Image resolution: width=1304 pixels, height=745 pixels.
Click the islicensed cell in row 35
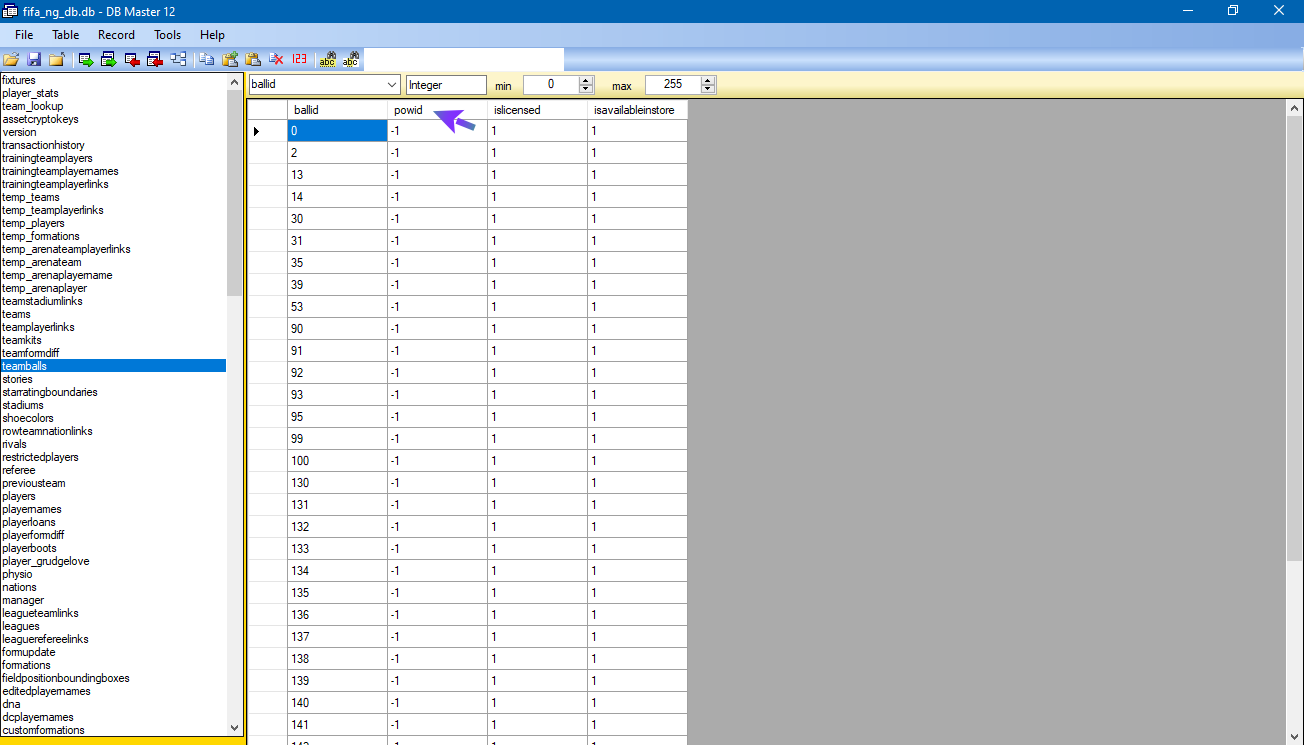(537, 263)
